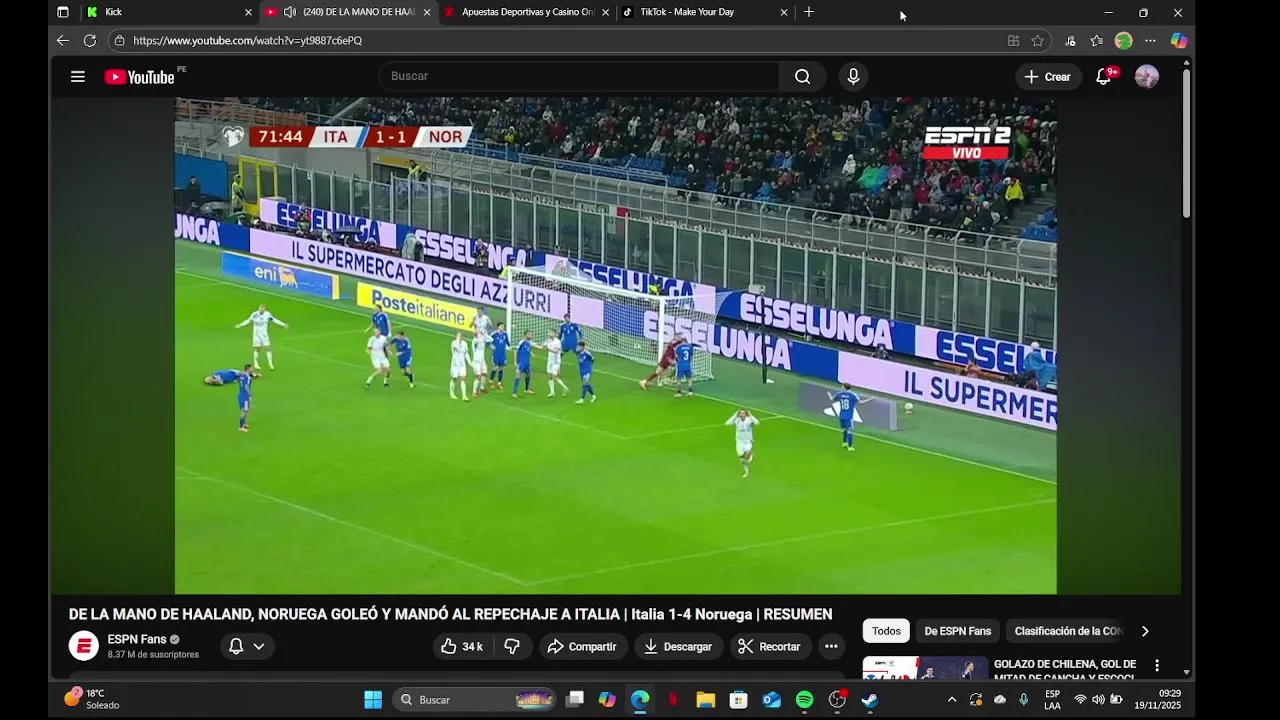Open more actions three-dot menu under video
This screenshot has width=1280, height=720.
click(x=831, y=647)
